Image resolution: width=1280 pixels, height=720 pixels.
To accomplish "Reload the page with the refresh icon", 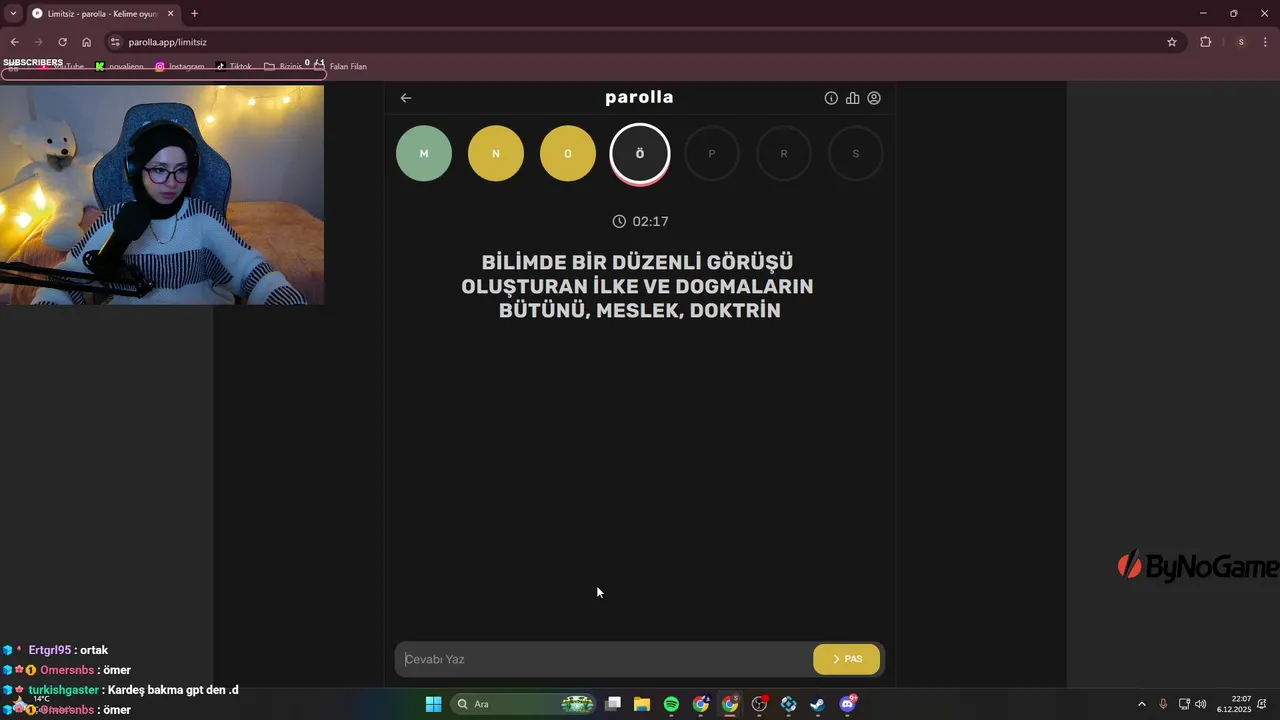I will (62, 42).
